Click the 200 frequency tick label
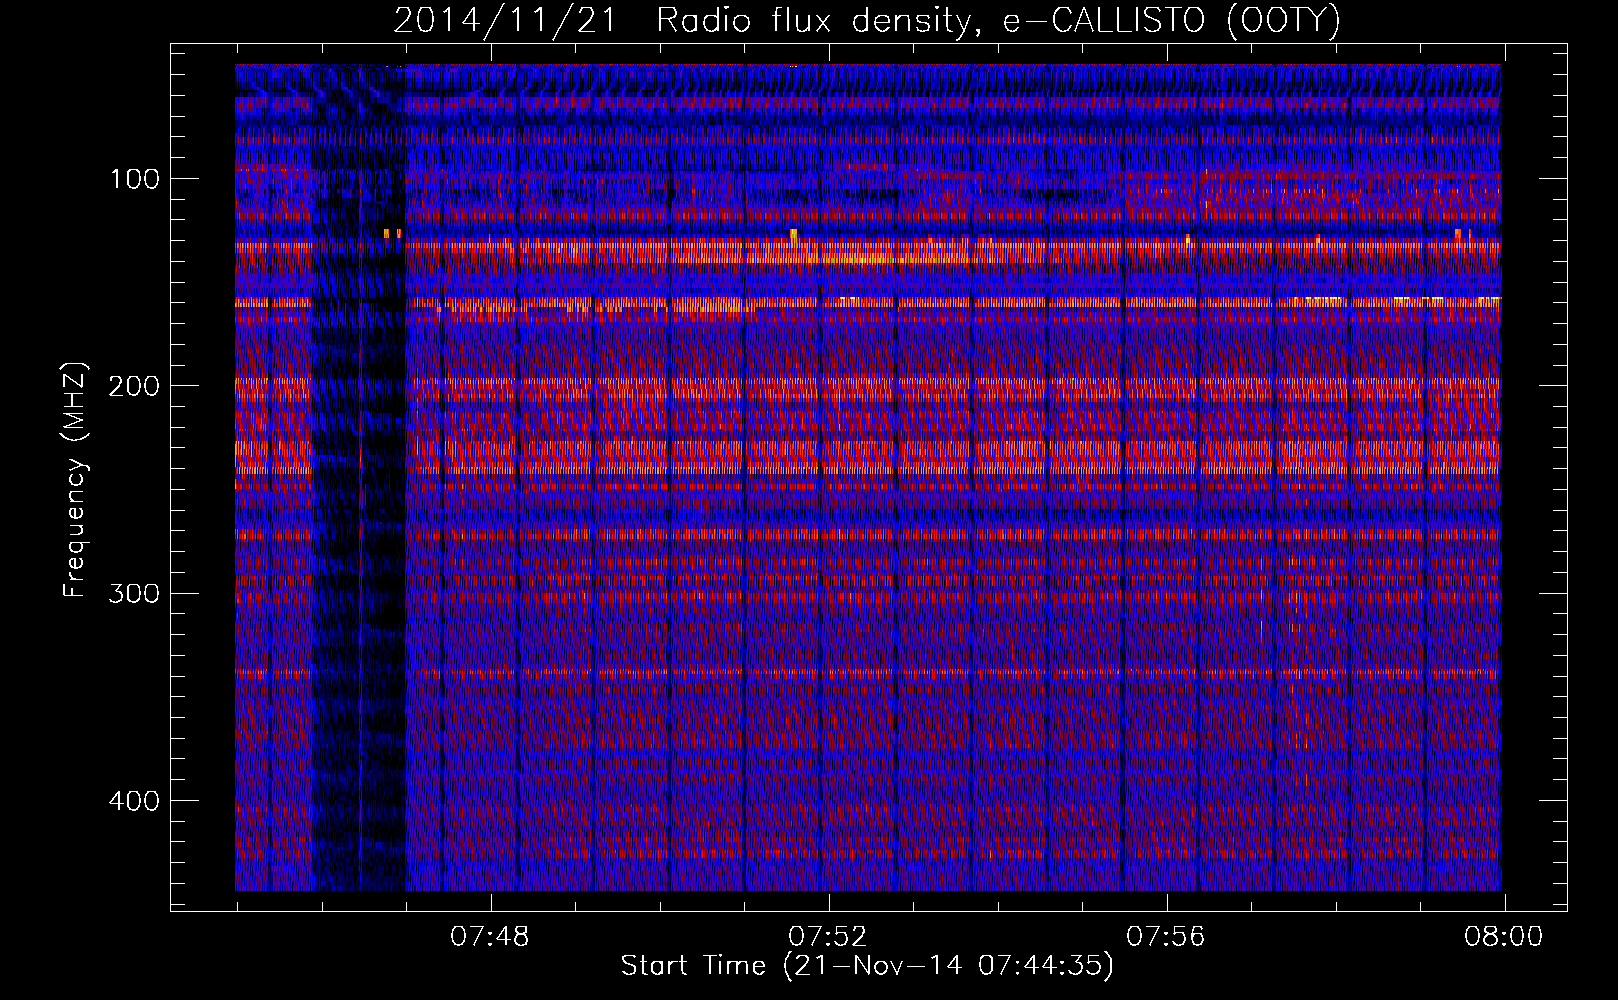 134,386
